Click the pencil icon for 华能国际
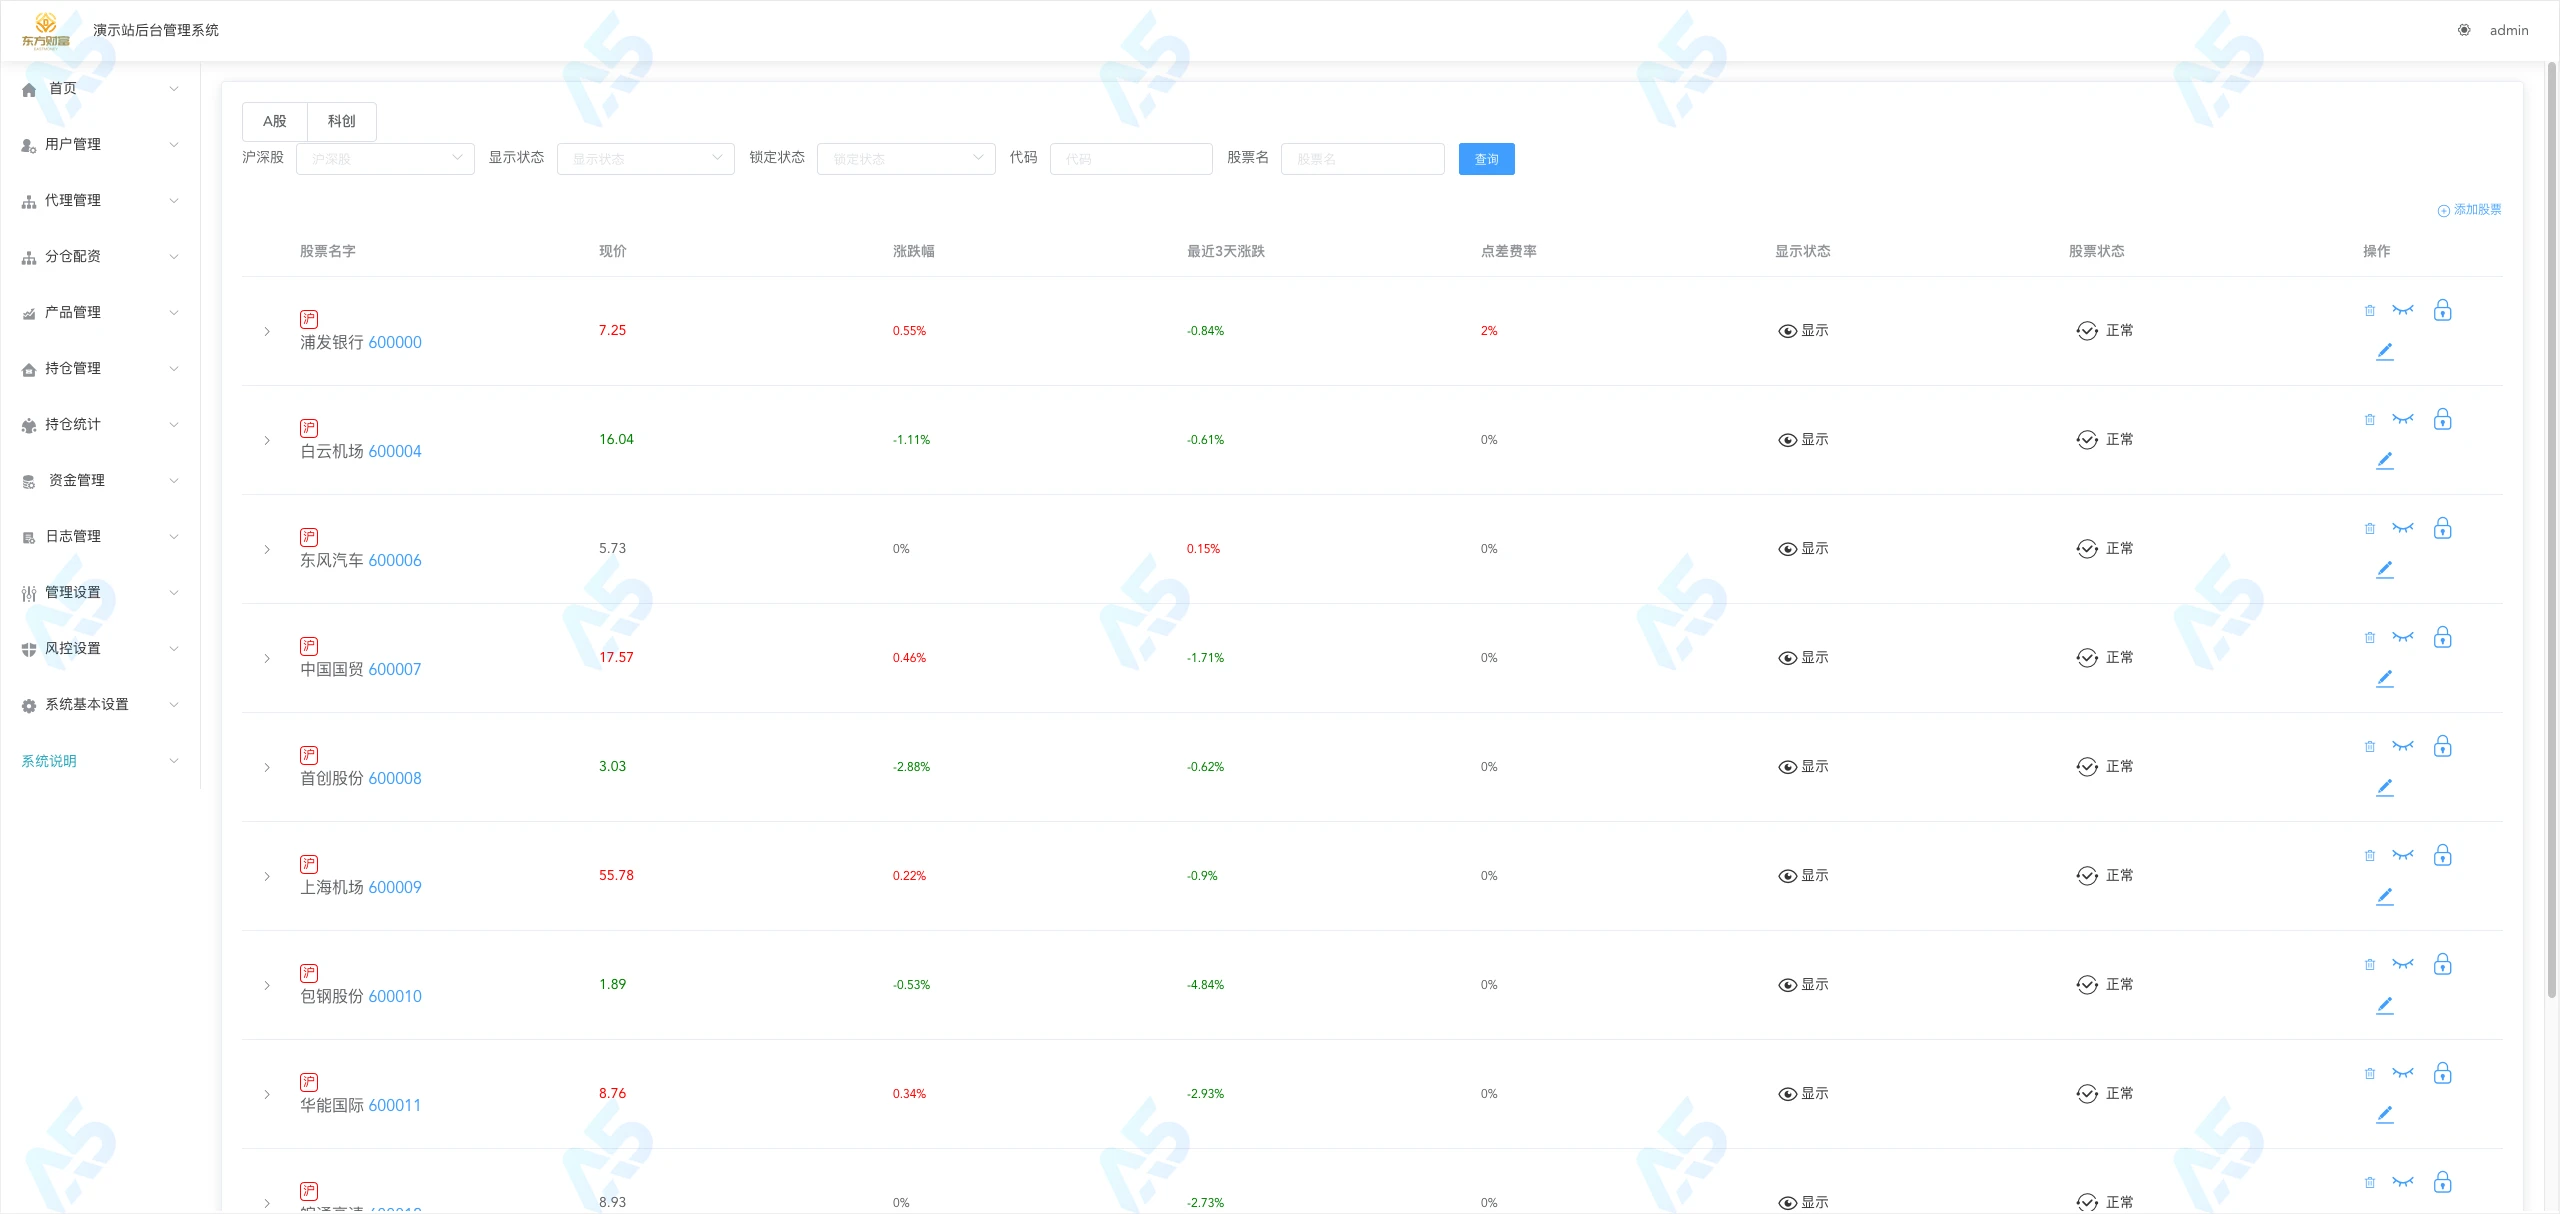This screenshot has width=2560, height=1214. (2385, 1114)
